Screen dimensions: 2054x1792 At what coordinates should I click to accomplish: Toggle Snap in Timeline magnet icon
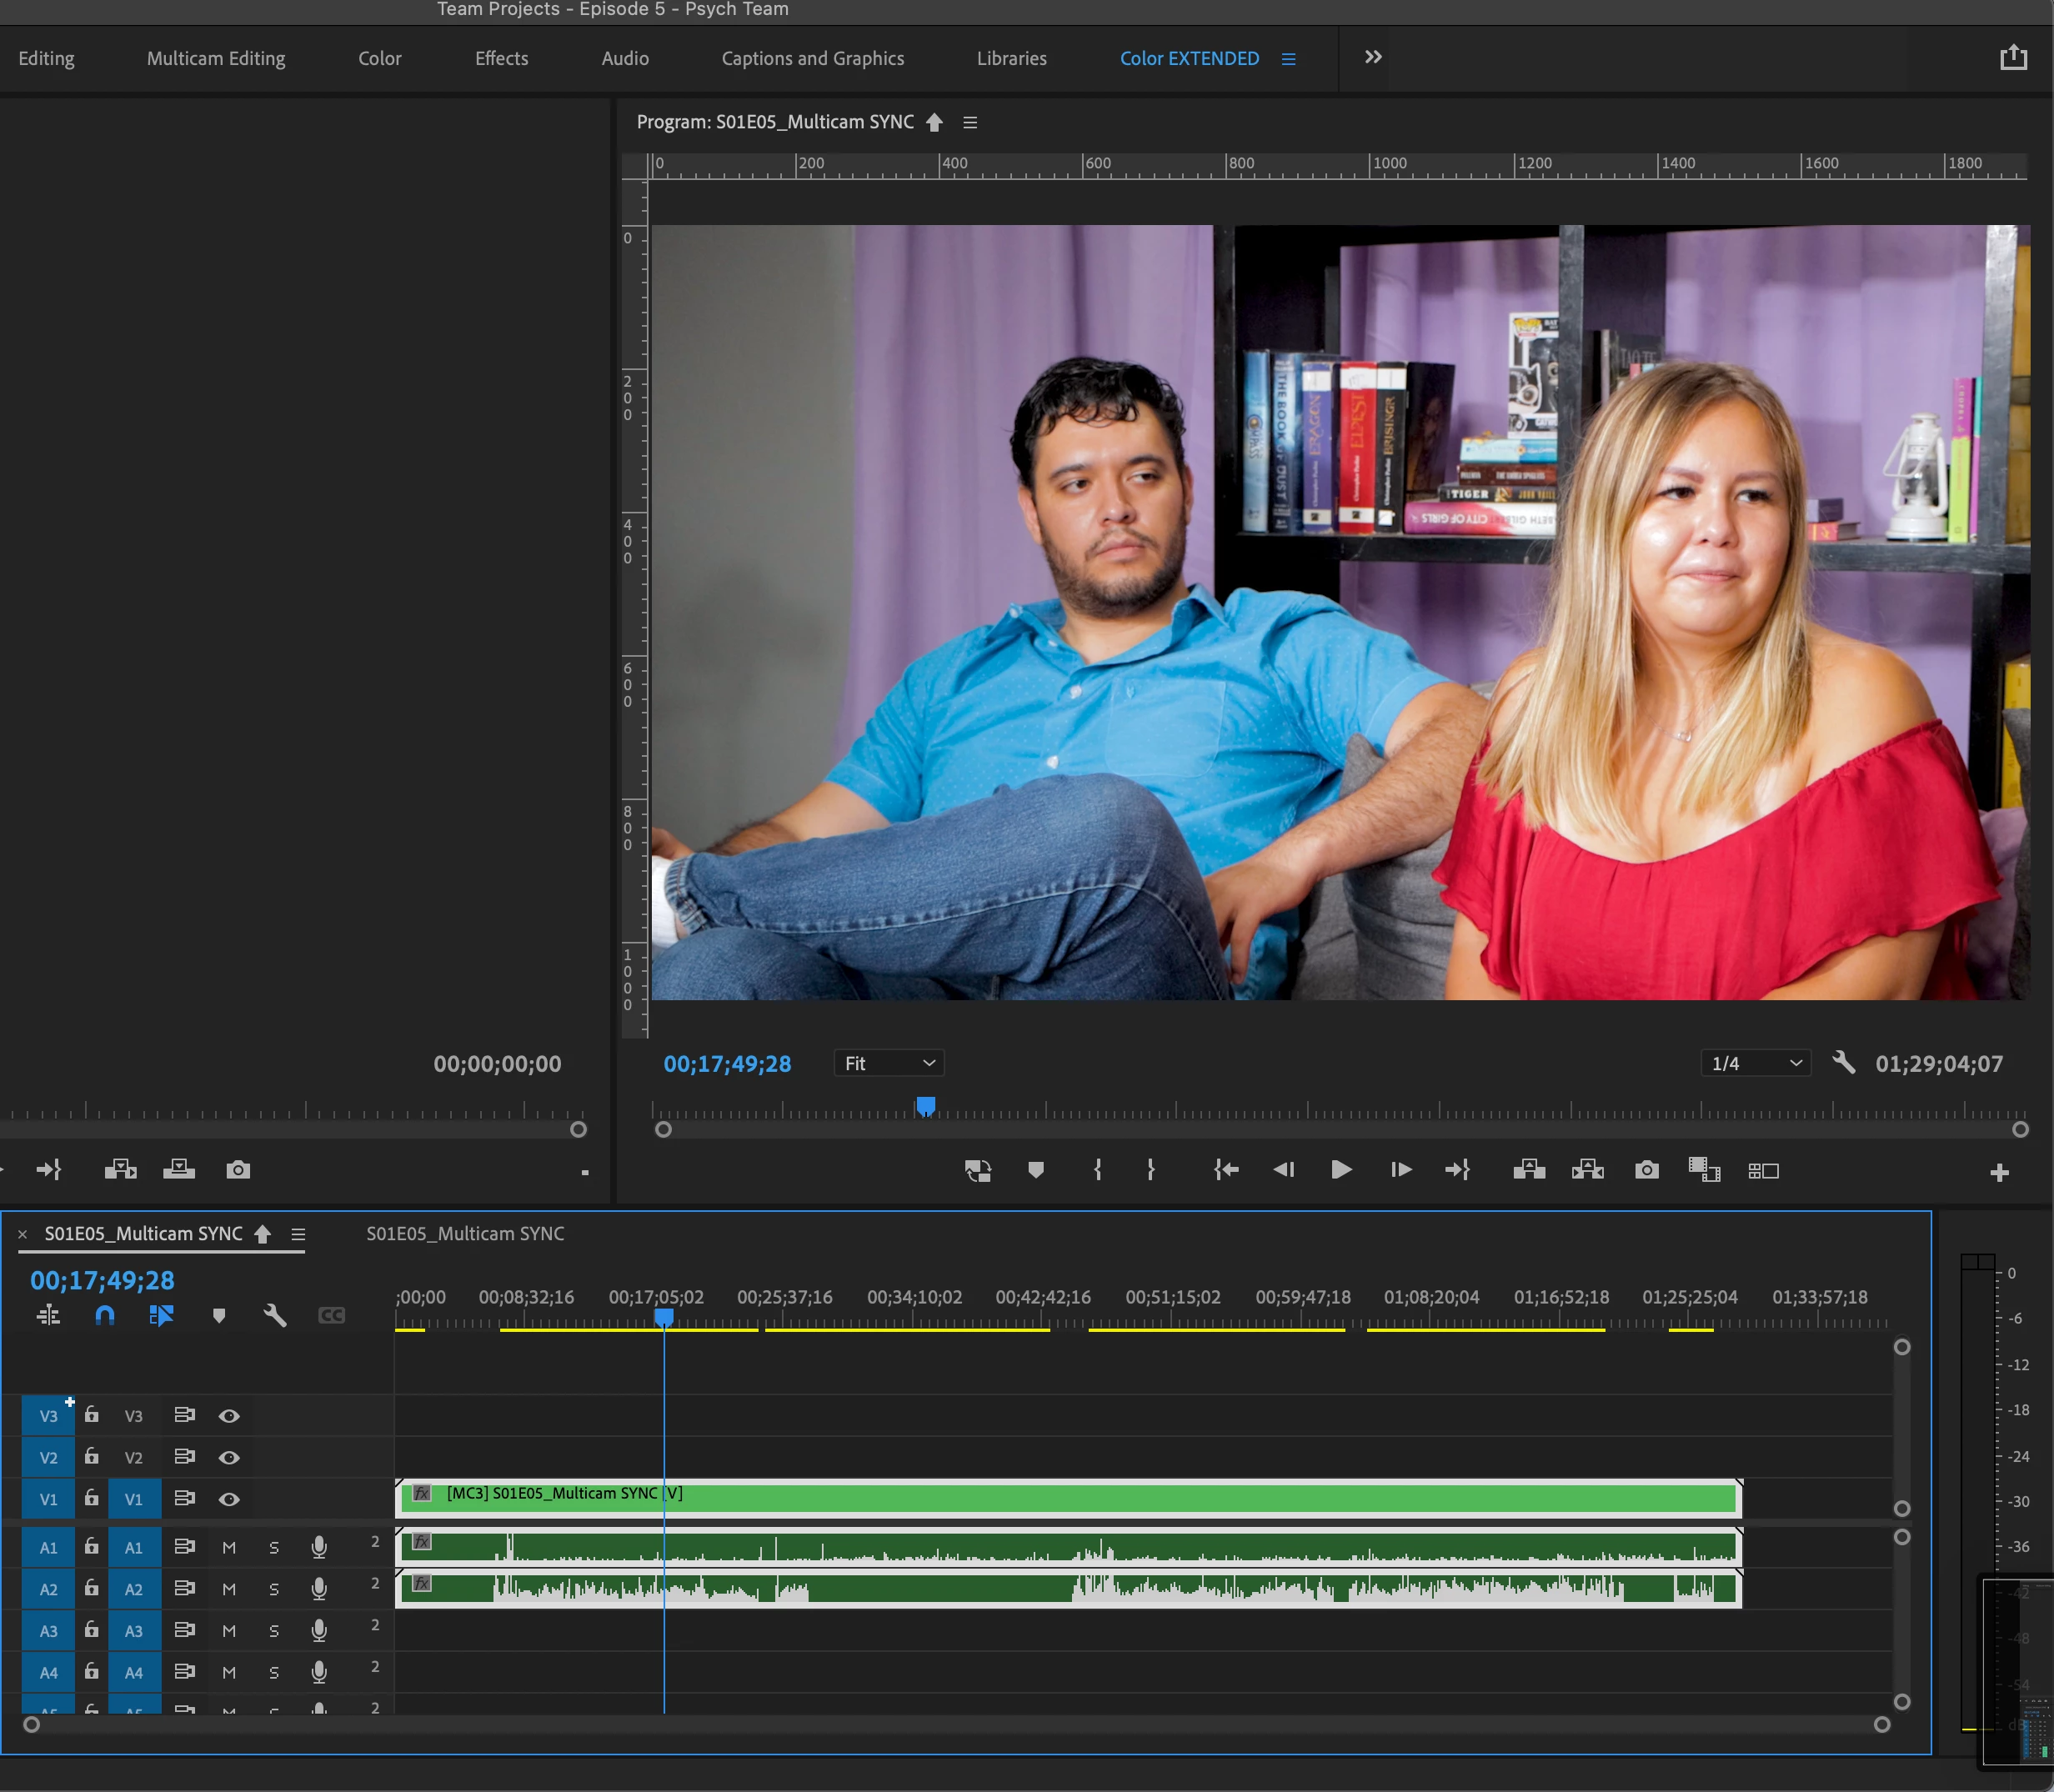105,1316
